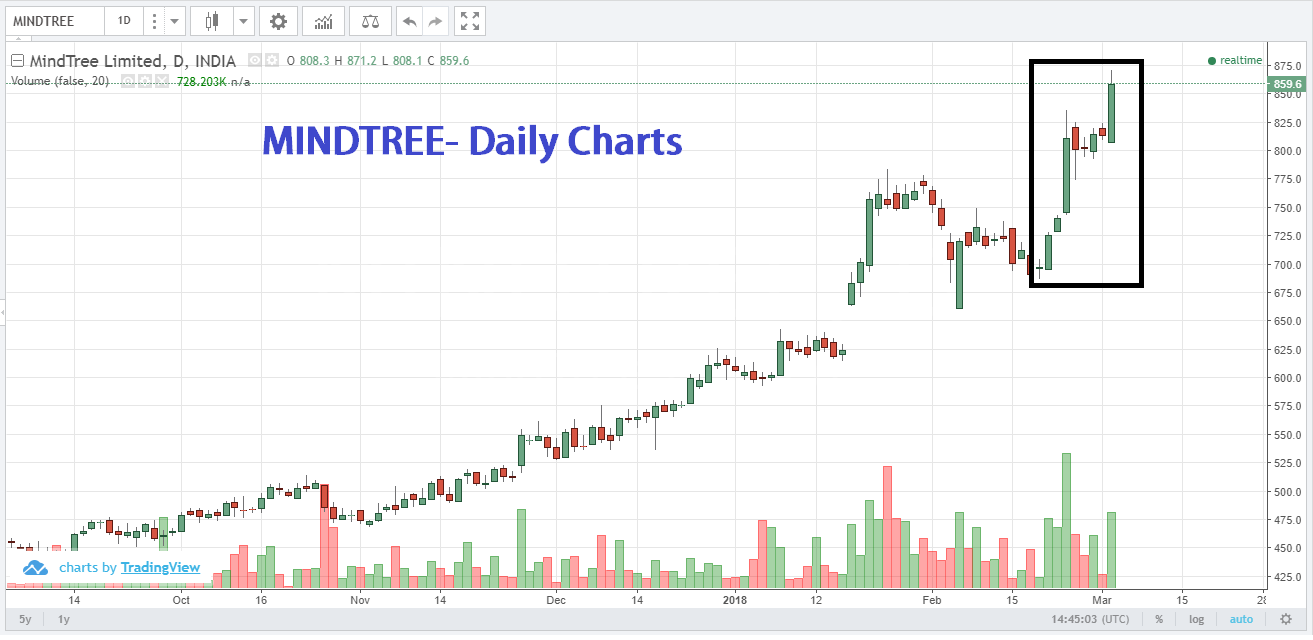
Task: Click the open value 808.3
Action: (x=315, y=60)
